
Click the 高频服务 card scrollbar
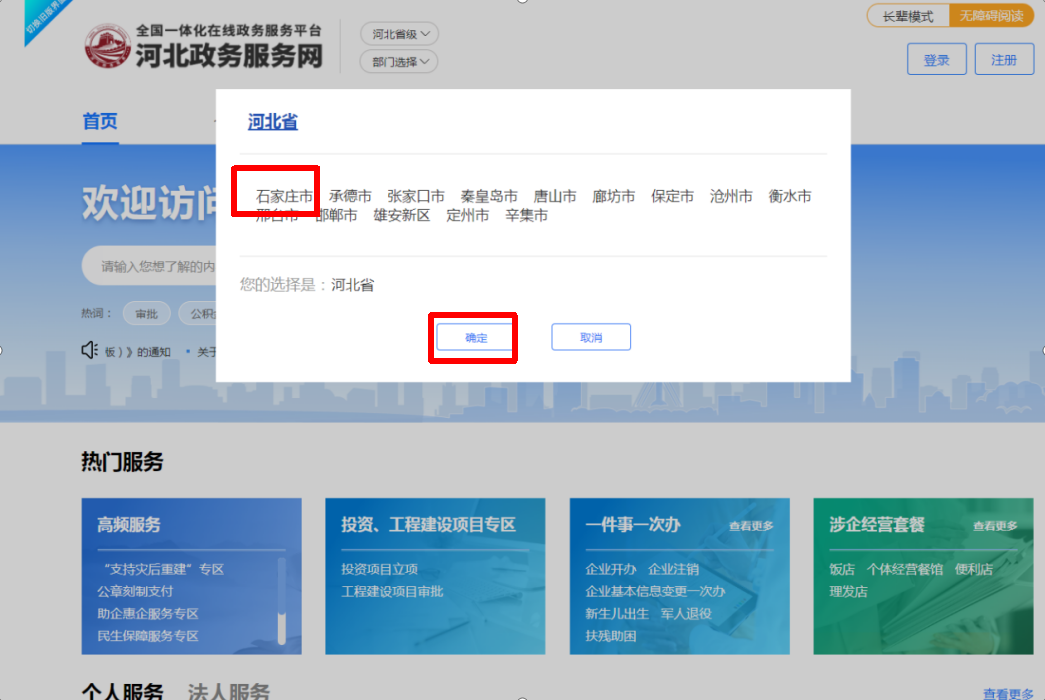point(281,600)
